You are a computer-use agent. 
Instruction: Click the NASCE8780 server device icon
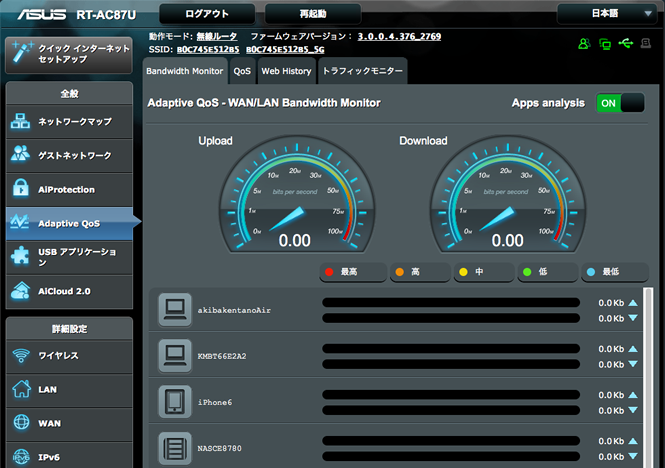coord(175,448)
